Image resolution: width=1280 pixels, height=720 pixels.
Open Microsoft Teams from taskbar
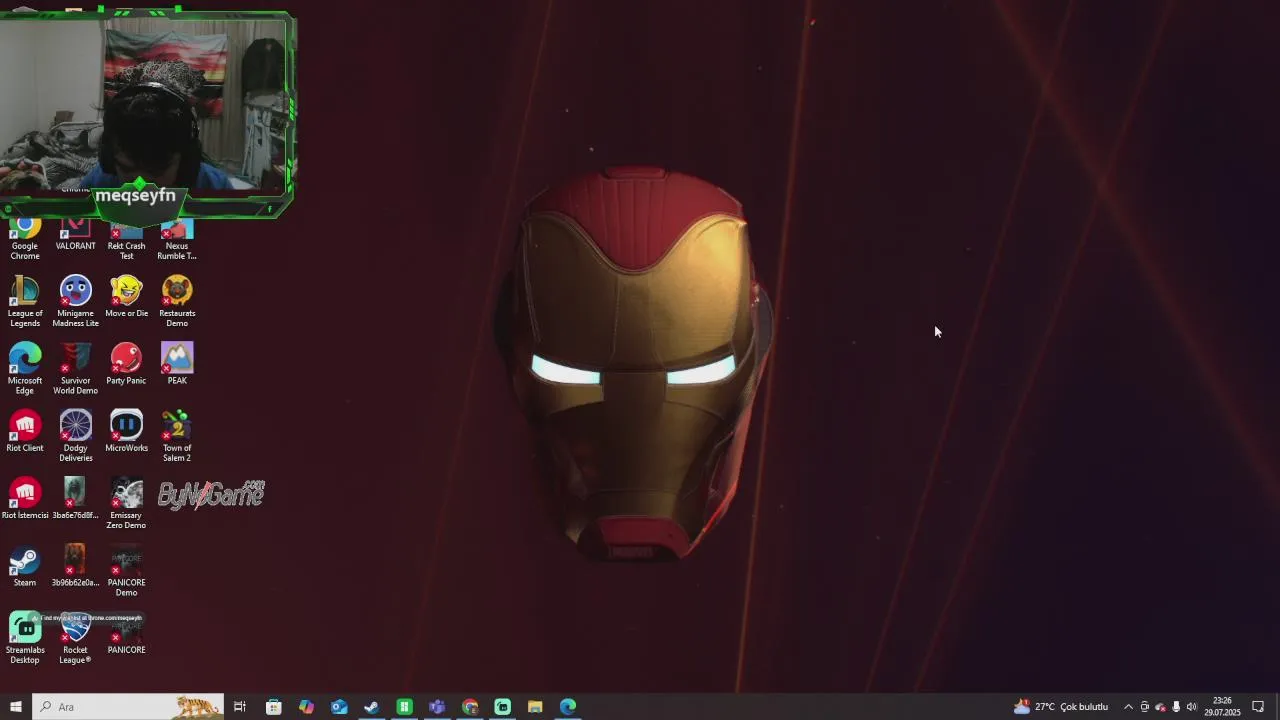tap(437, 707)
